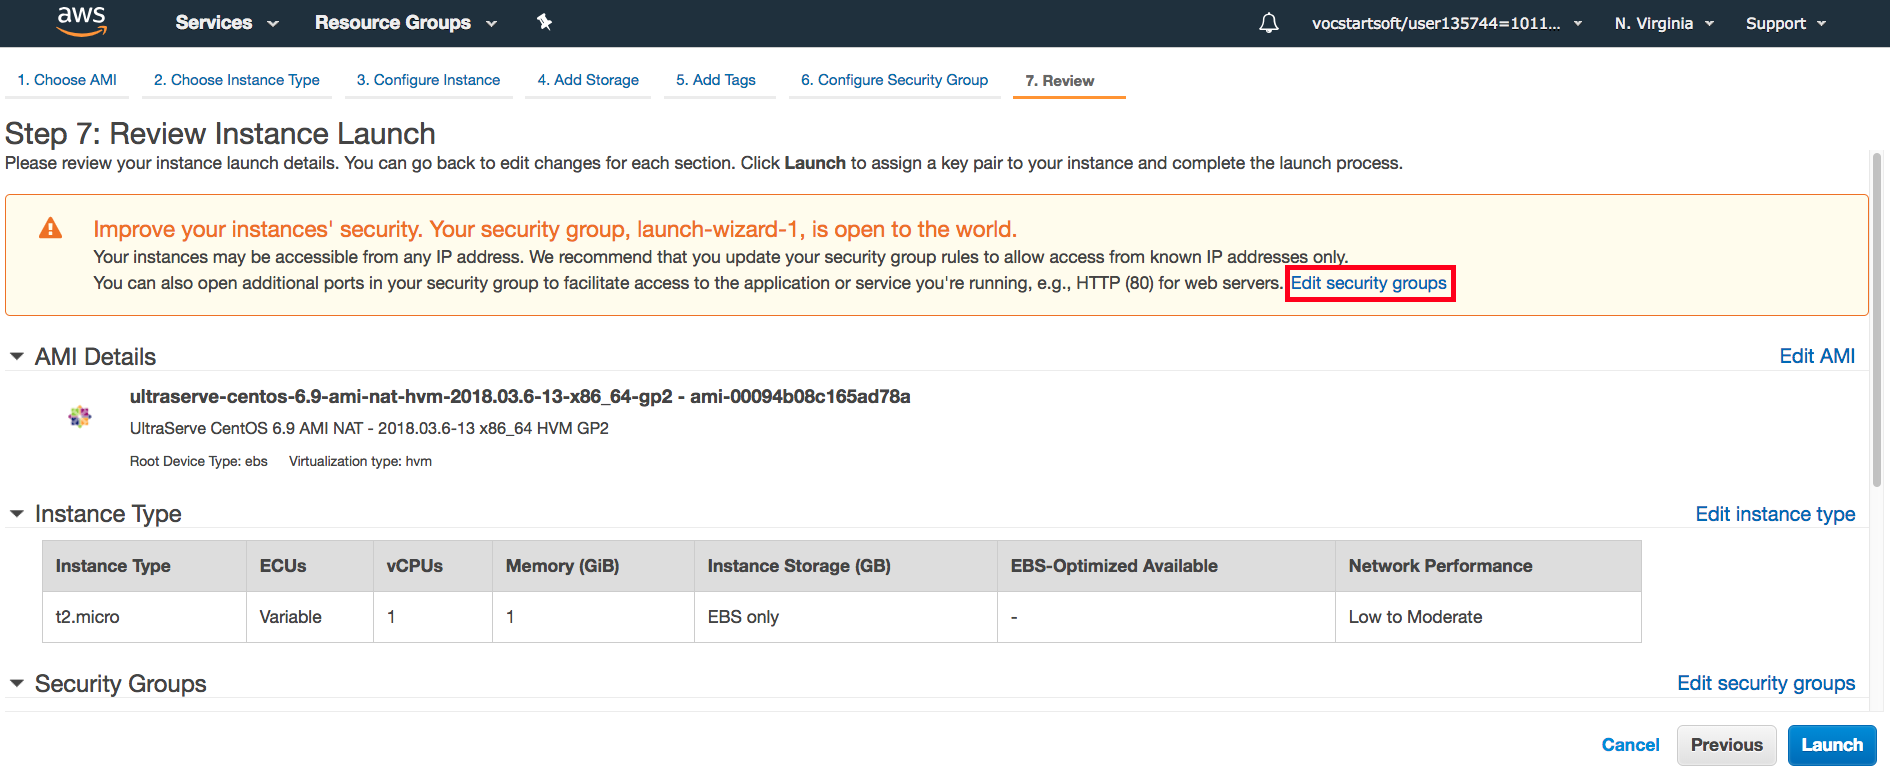The image size is (1890, 781).
Task: Click the Edit AMI link
Action: pos(1817,356)
